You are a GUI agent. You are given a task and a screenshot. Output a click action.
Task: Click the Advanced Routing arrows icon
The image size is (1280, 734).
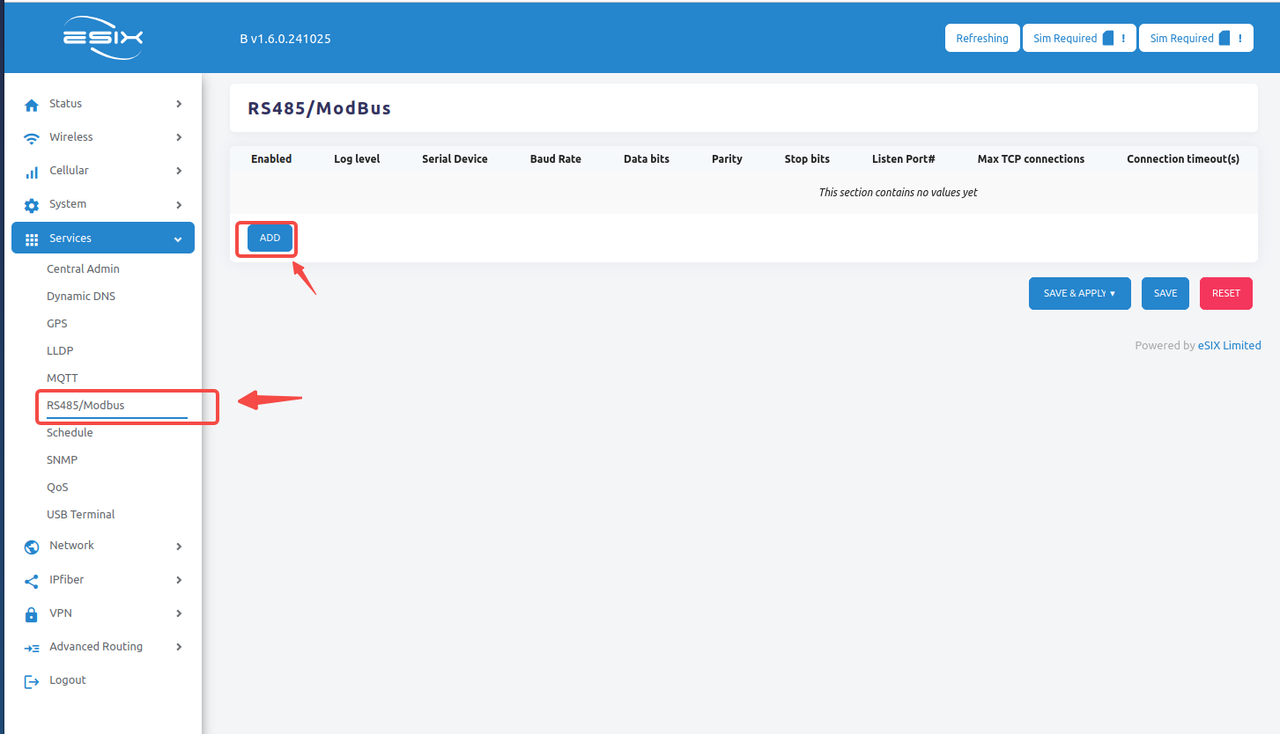(x=31, y=648)
